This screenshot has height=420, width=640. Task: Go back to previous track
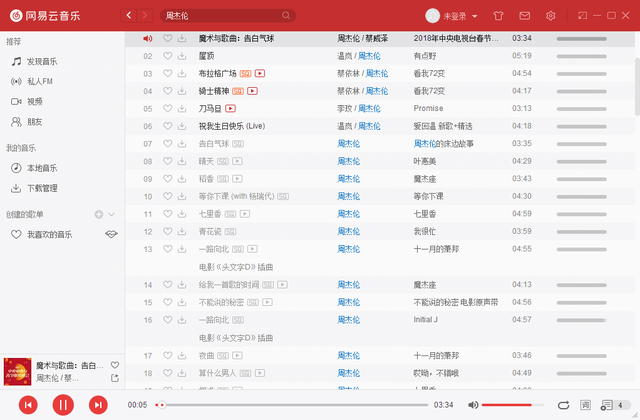click(27, 404)
